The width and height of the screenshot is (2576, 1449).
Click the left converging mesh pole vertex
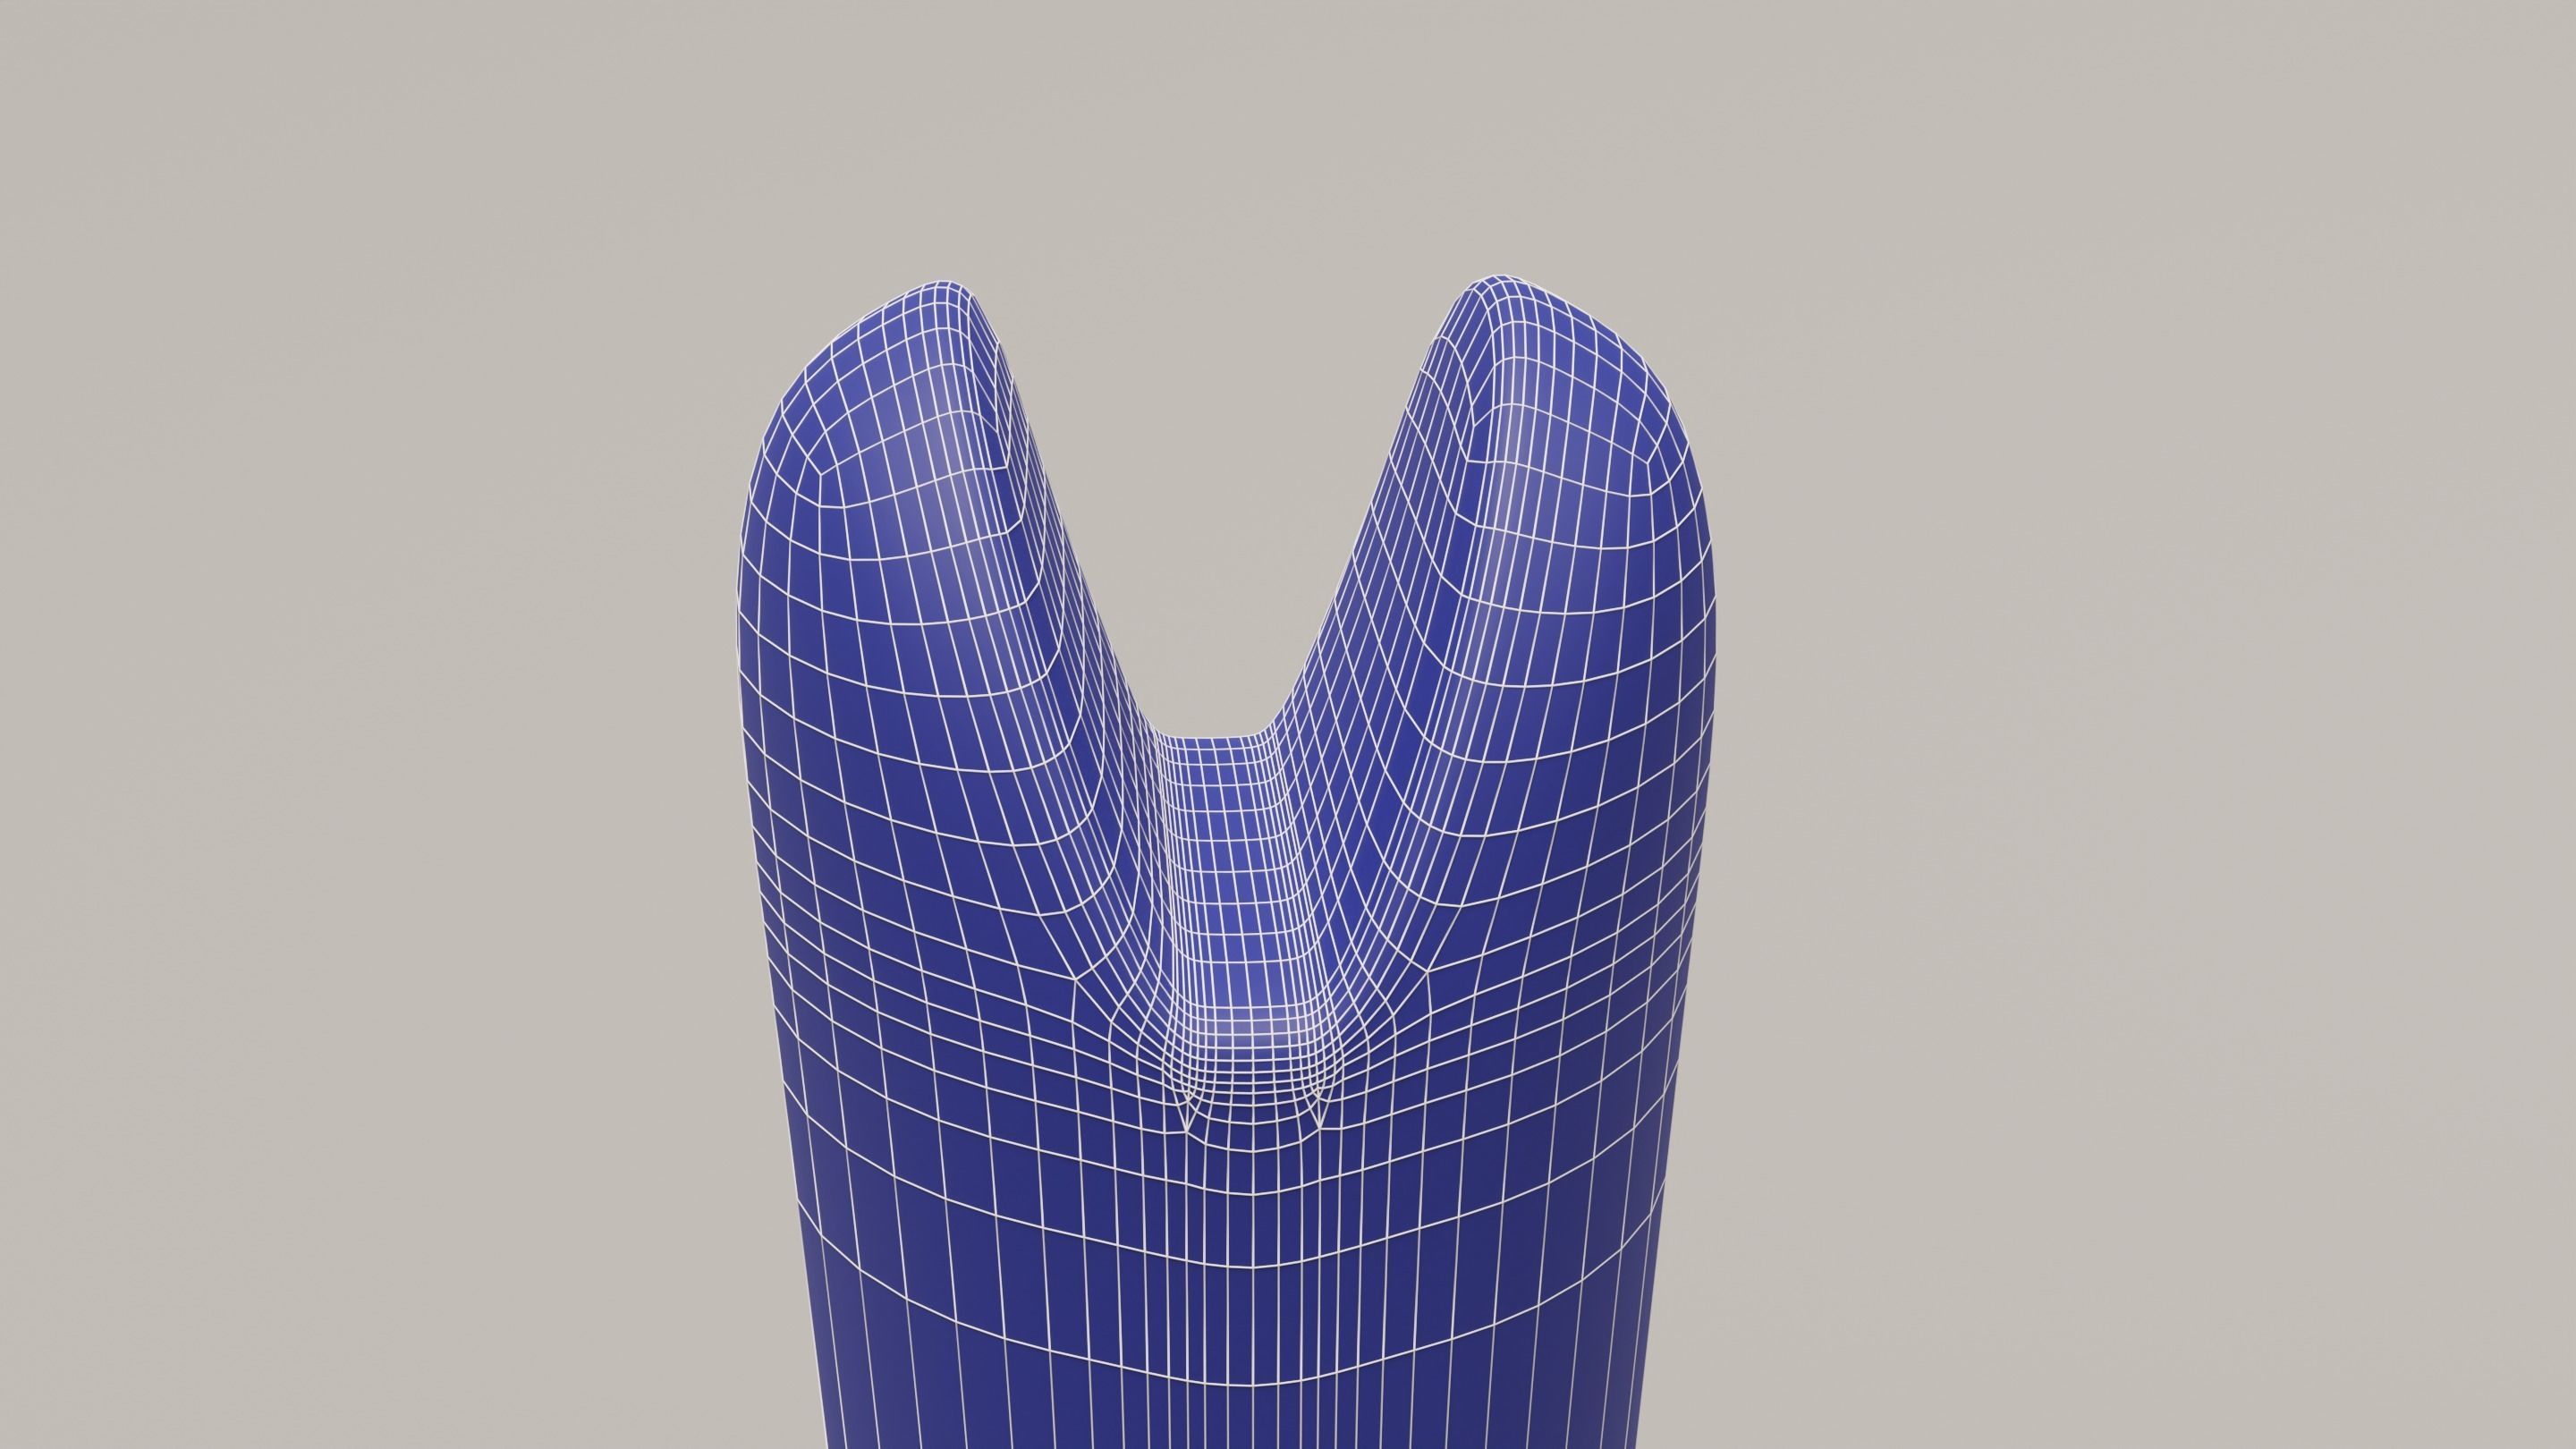coord(1187,1131)
